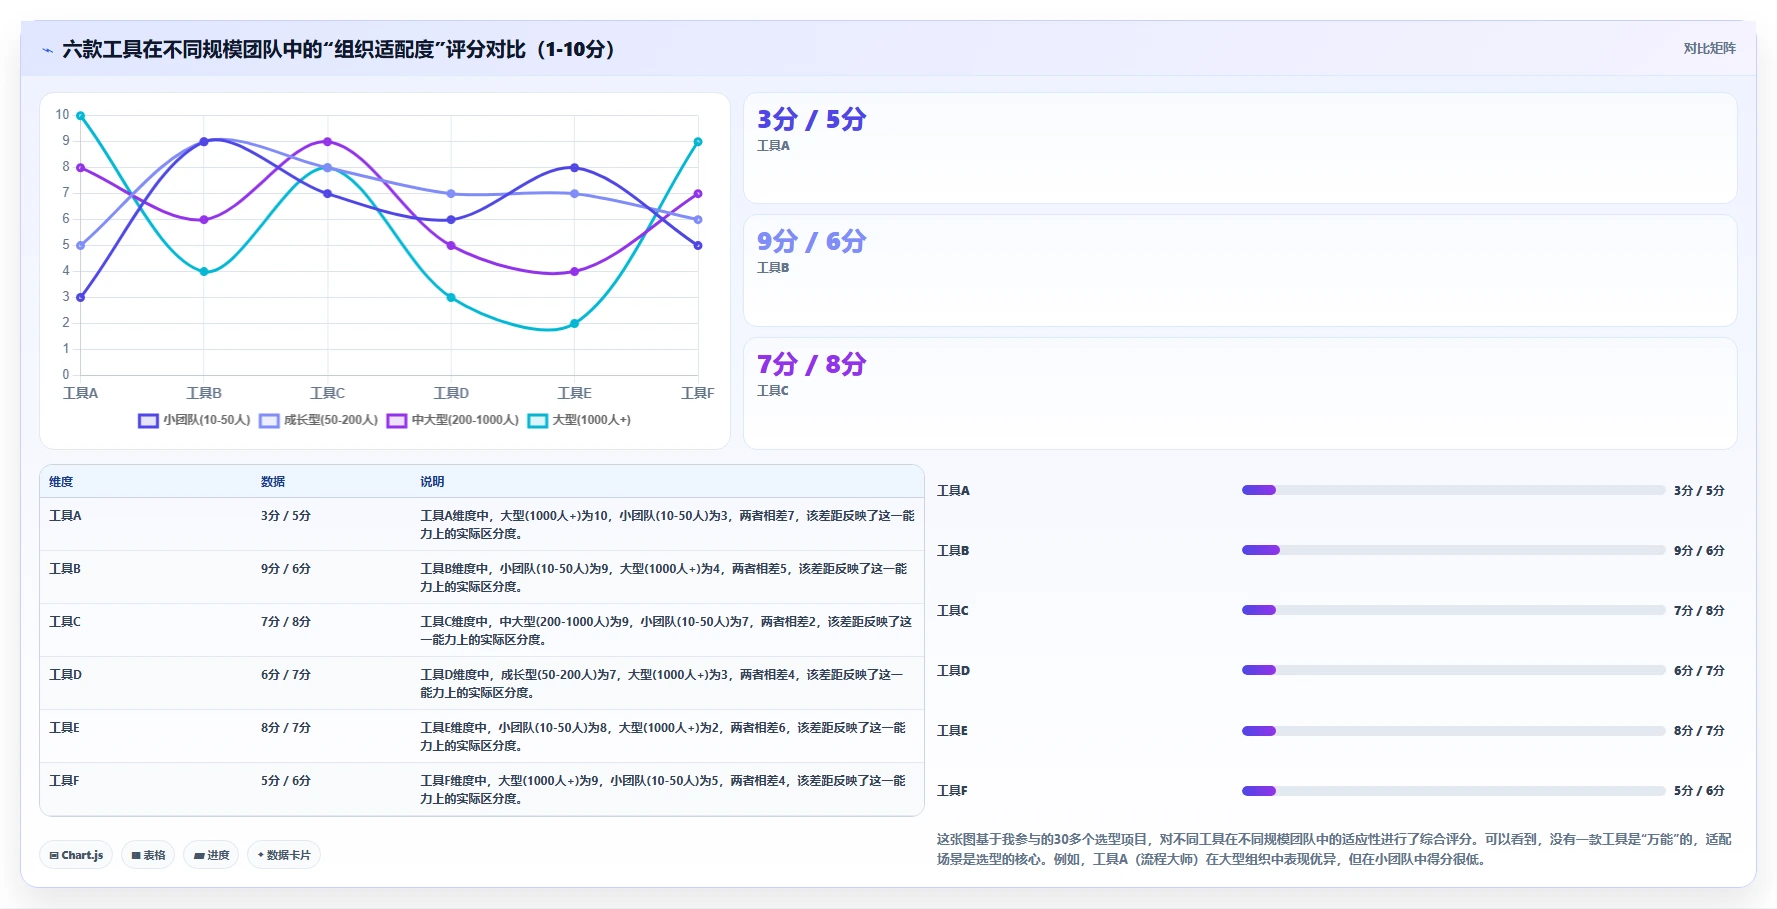Click the 维度 column header
The height and width of the screenshot is (909, 1777).
(x=61, y=482)
